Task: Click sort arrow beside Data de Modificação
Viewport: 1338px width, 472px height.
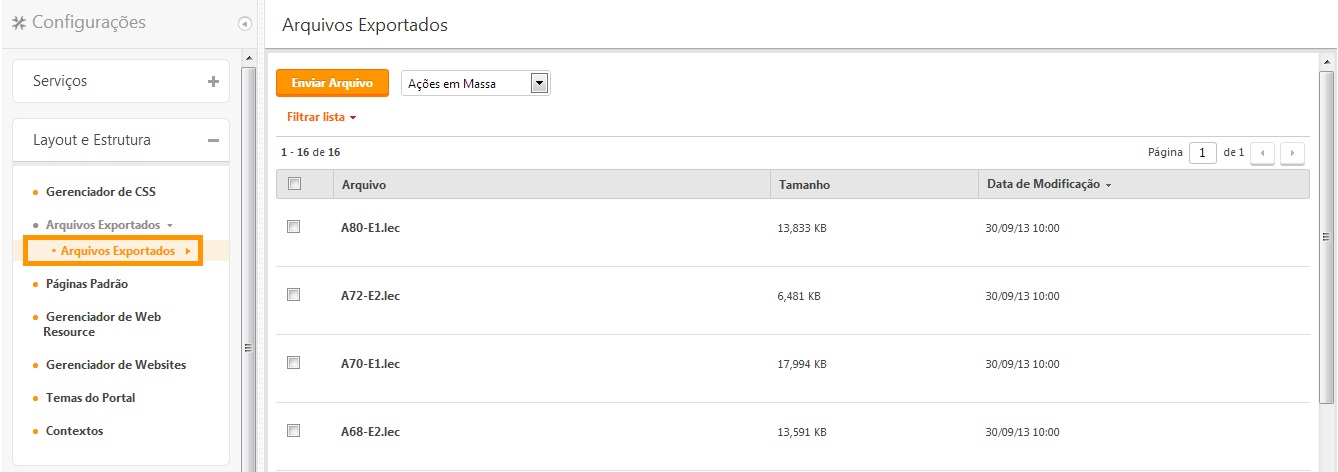Action: [x=1109, y=185]
